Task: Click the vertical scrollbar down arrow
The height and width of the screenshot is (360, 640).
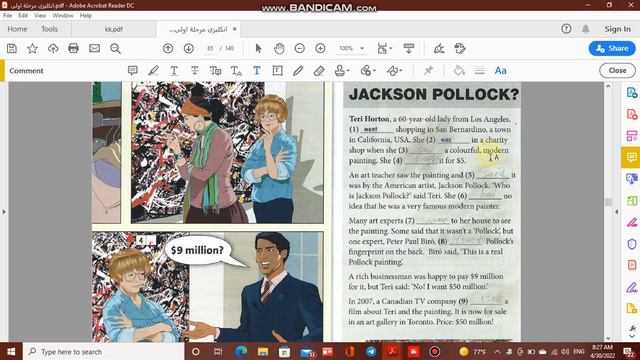Action: point(608,338)
